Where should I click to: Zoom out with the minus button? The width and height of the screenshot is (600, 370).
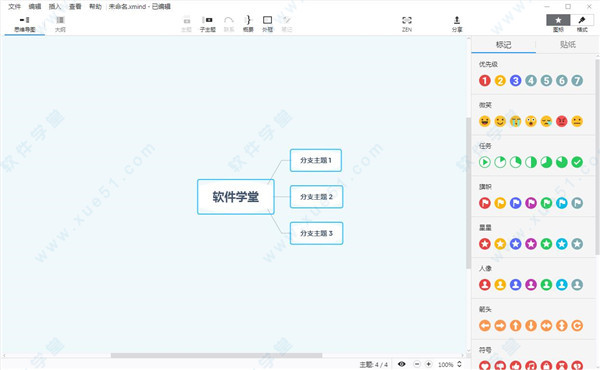tap(417, 364)
